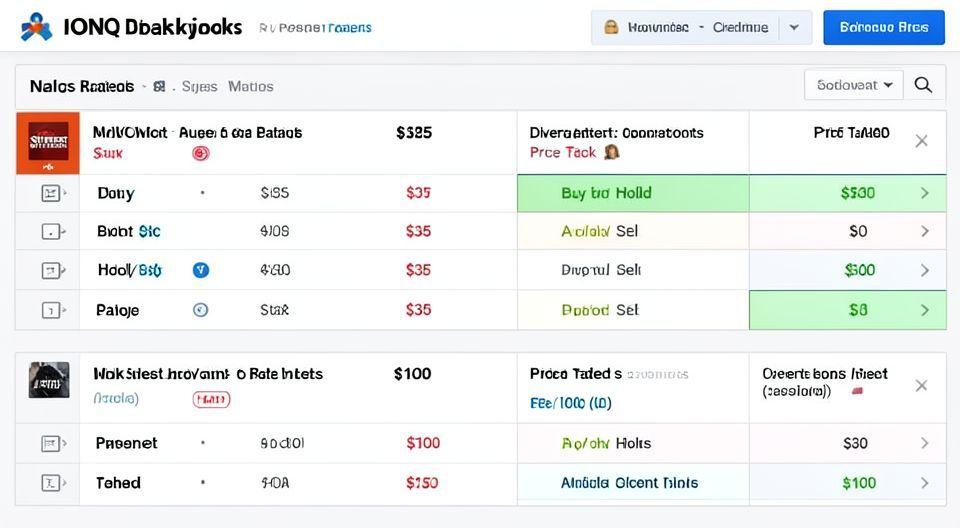Screen dimensions: 960x528
Task: Click the blue check badge in the Hodl row
Action: 200,270
